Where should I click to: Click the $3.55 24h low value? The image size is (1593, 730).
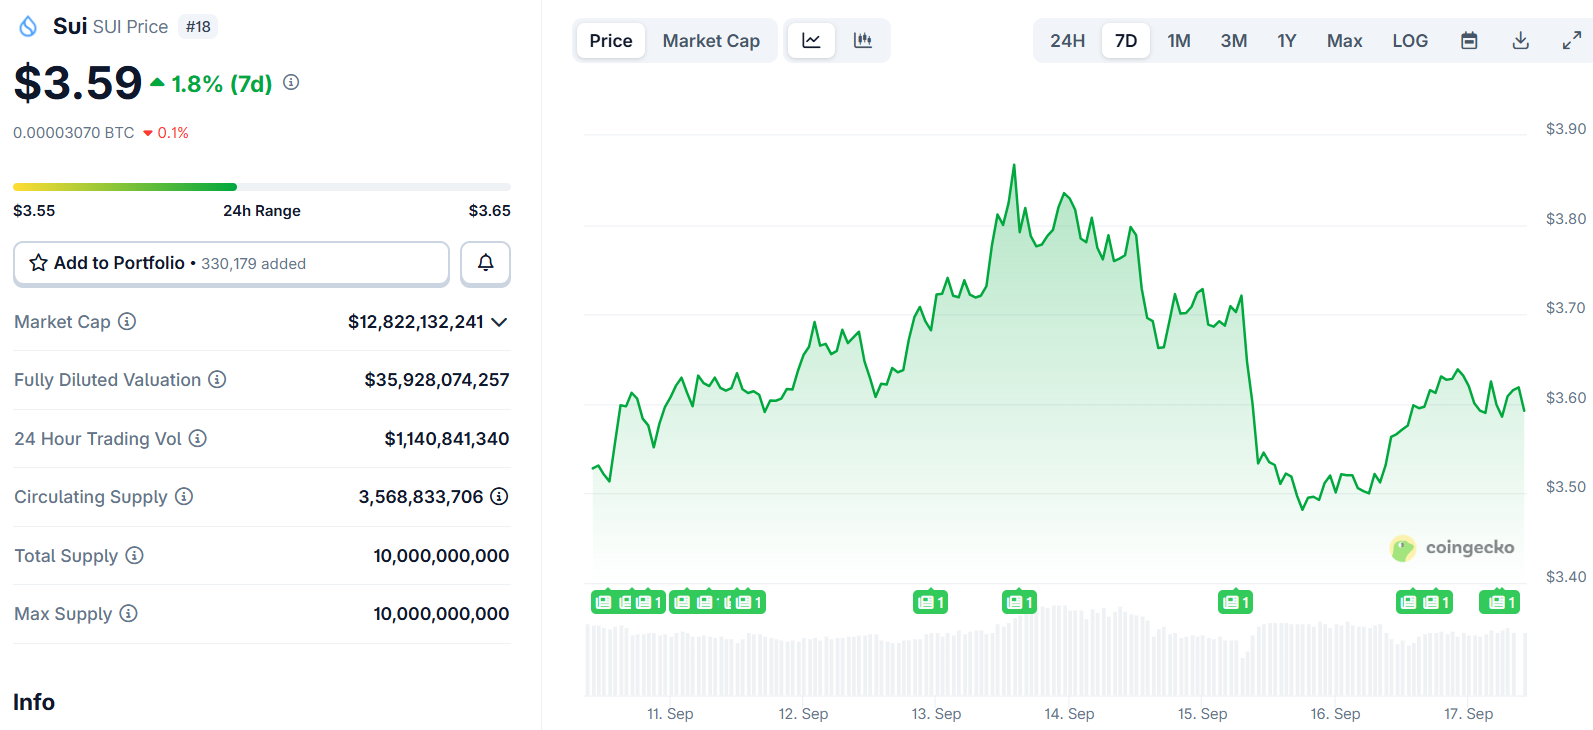[x=34, y=211]
